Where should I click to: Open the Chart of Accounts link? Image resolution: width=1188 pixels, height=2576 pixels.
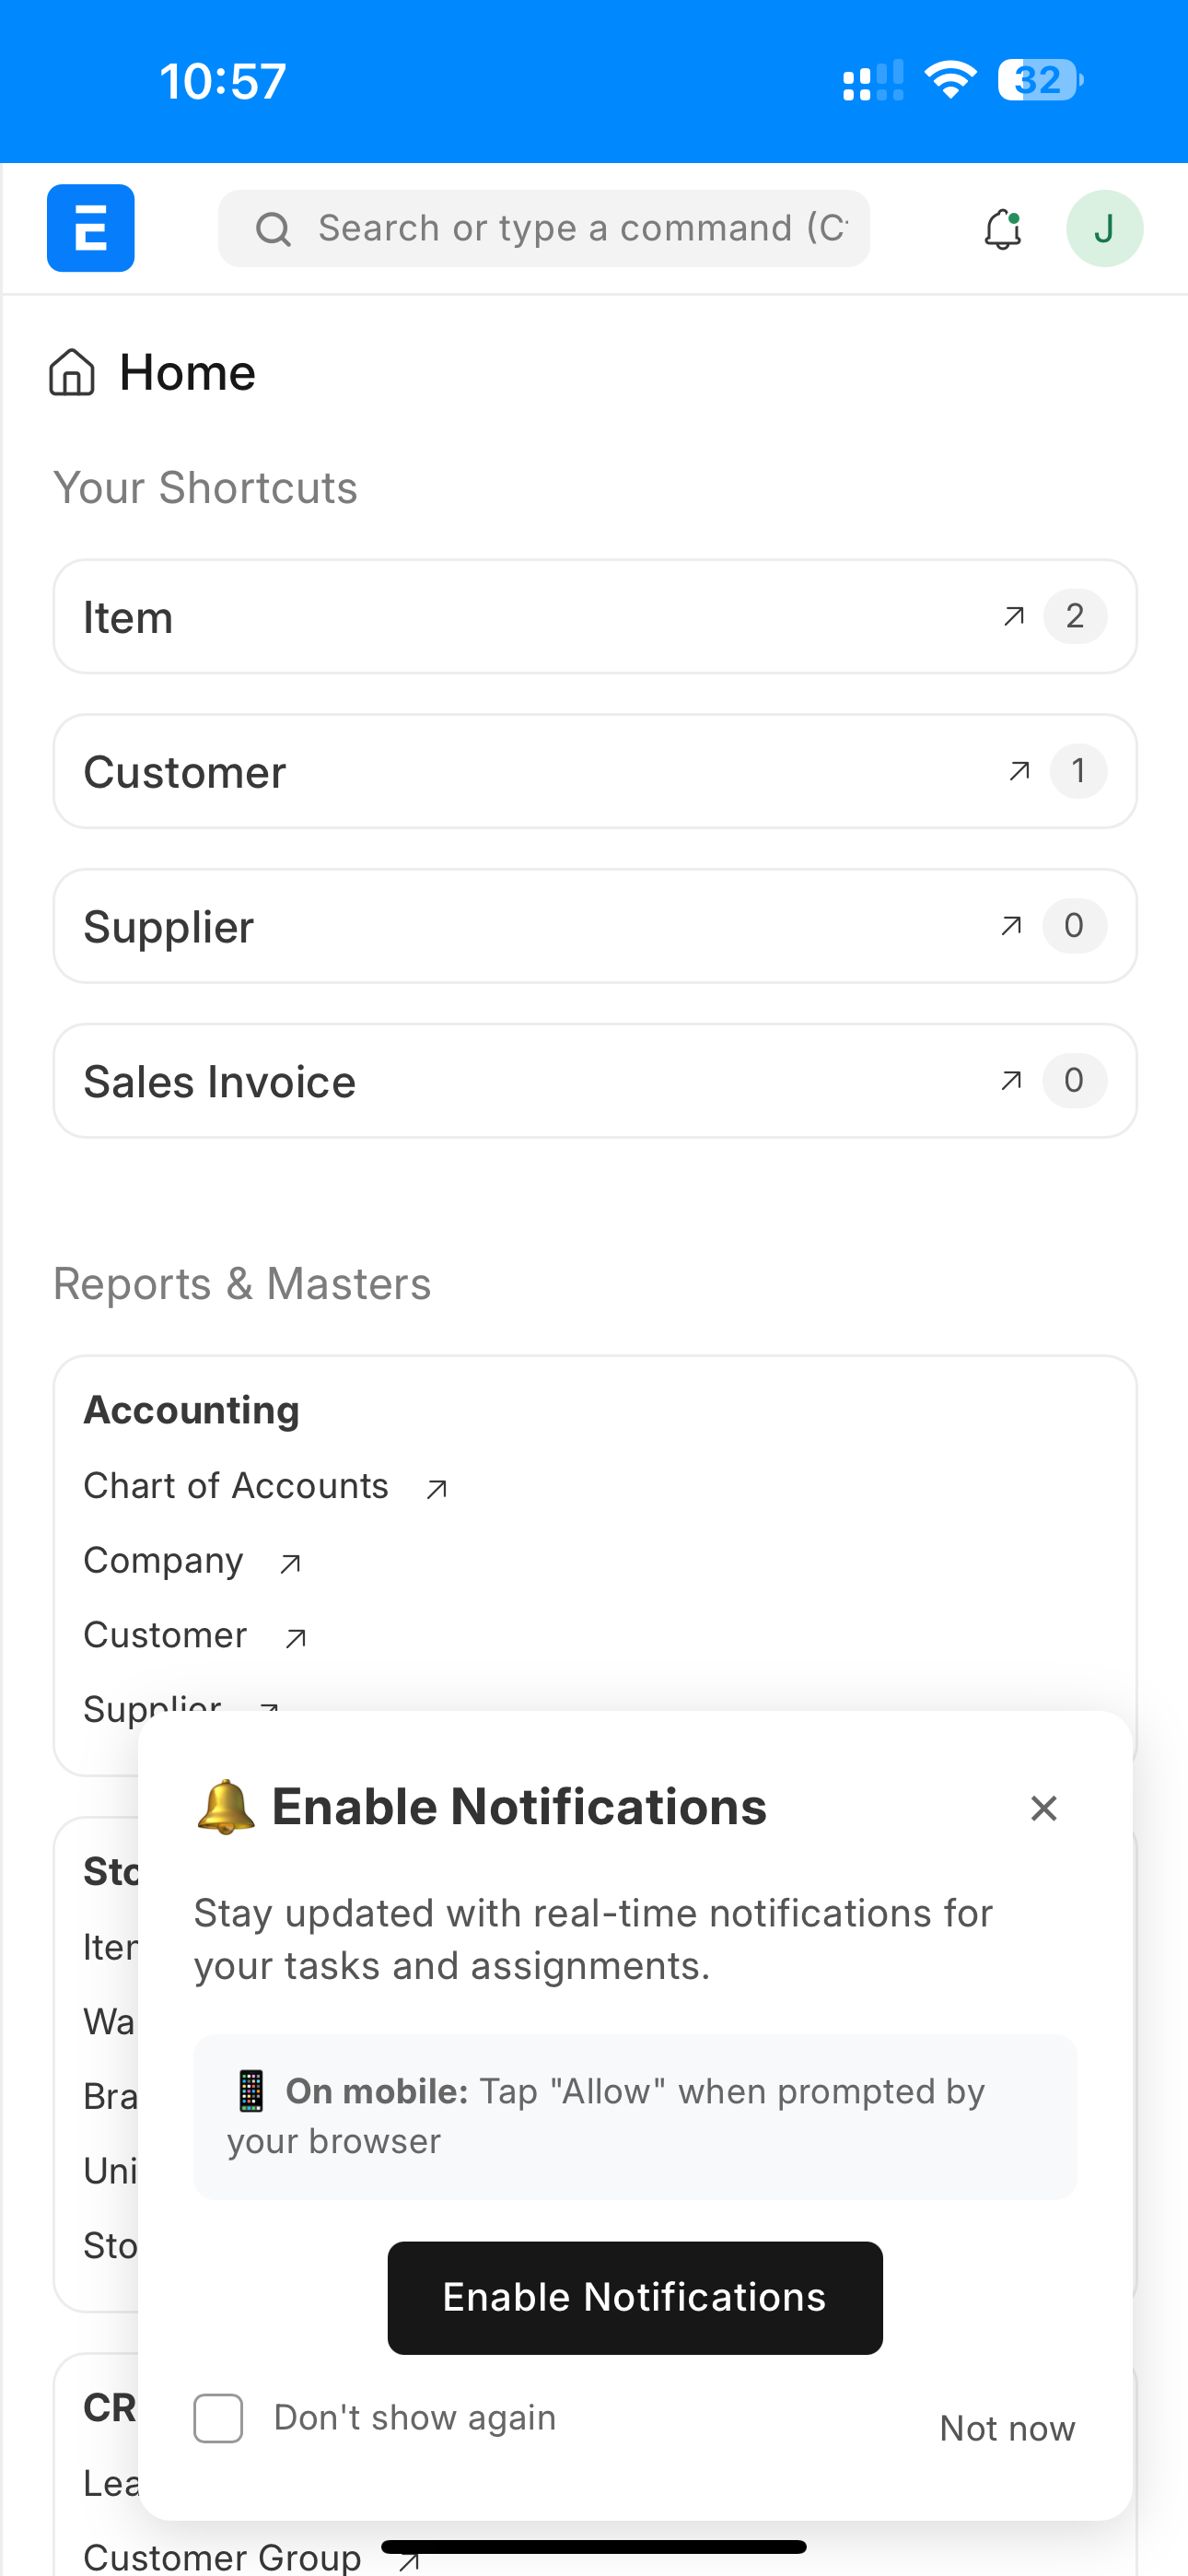236,1486
